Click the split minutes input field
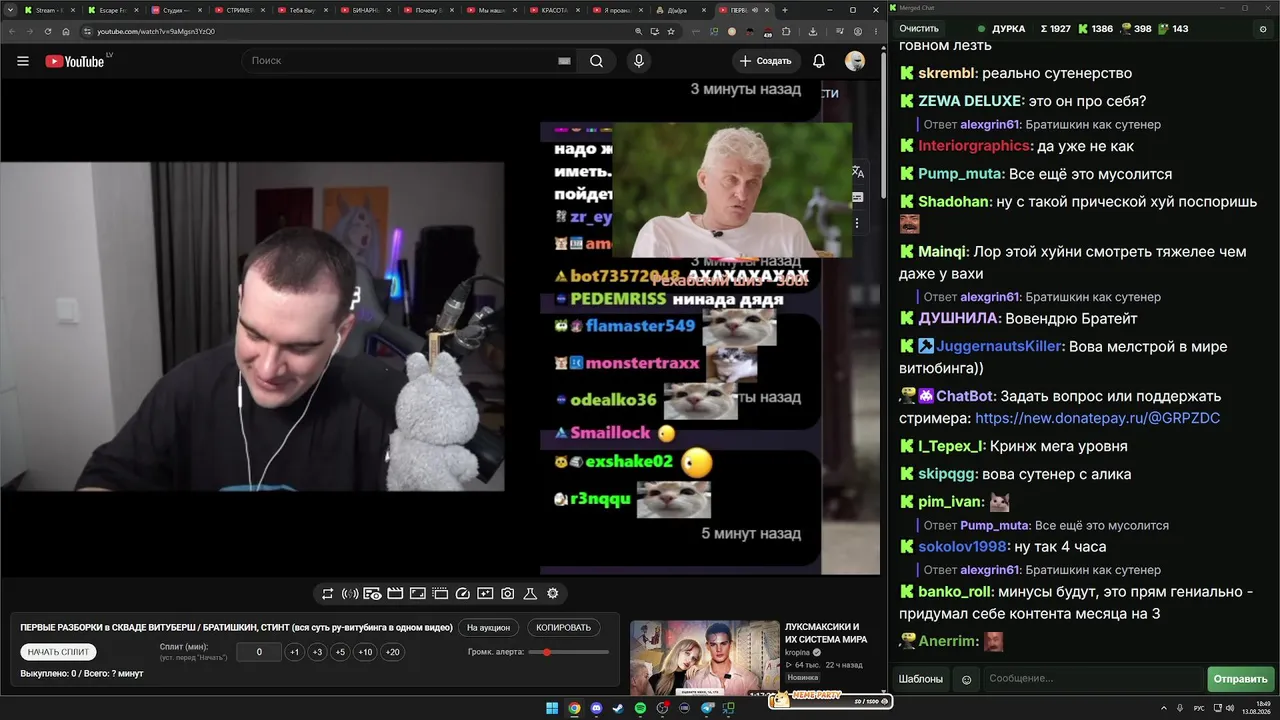This screenshot has width=1280, height=720. (x=259, y=652)
